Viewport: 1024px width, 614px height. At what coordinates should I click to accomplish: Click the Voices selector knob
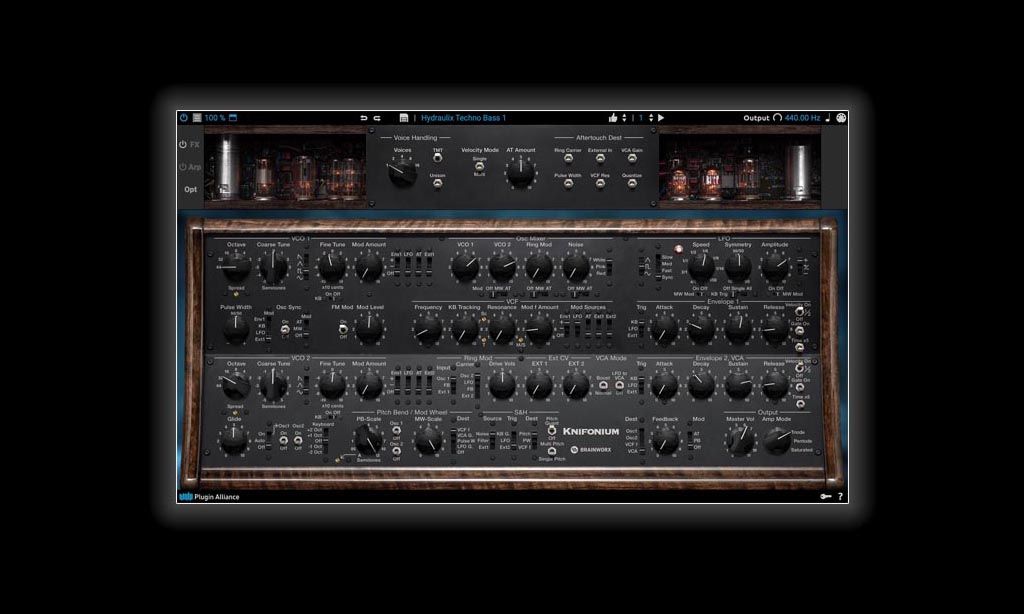pyautogui.click(x=402, y=172)
